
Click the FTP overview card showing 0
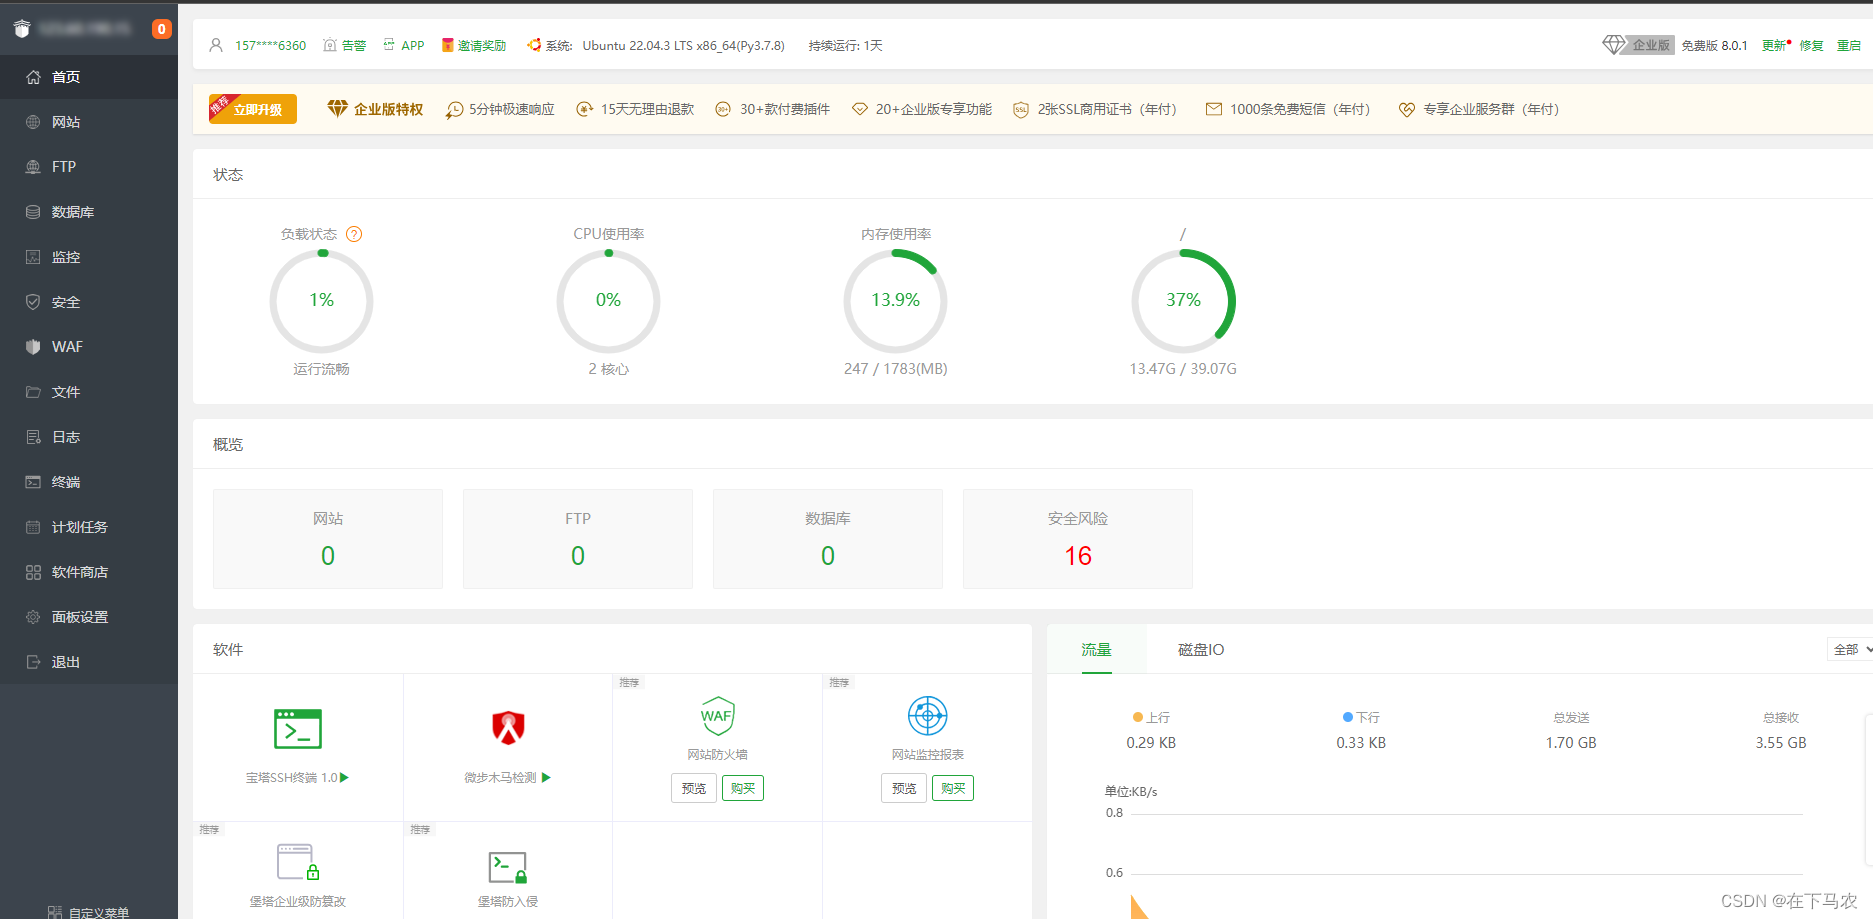pos(578,539)
